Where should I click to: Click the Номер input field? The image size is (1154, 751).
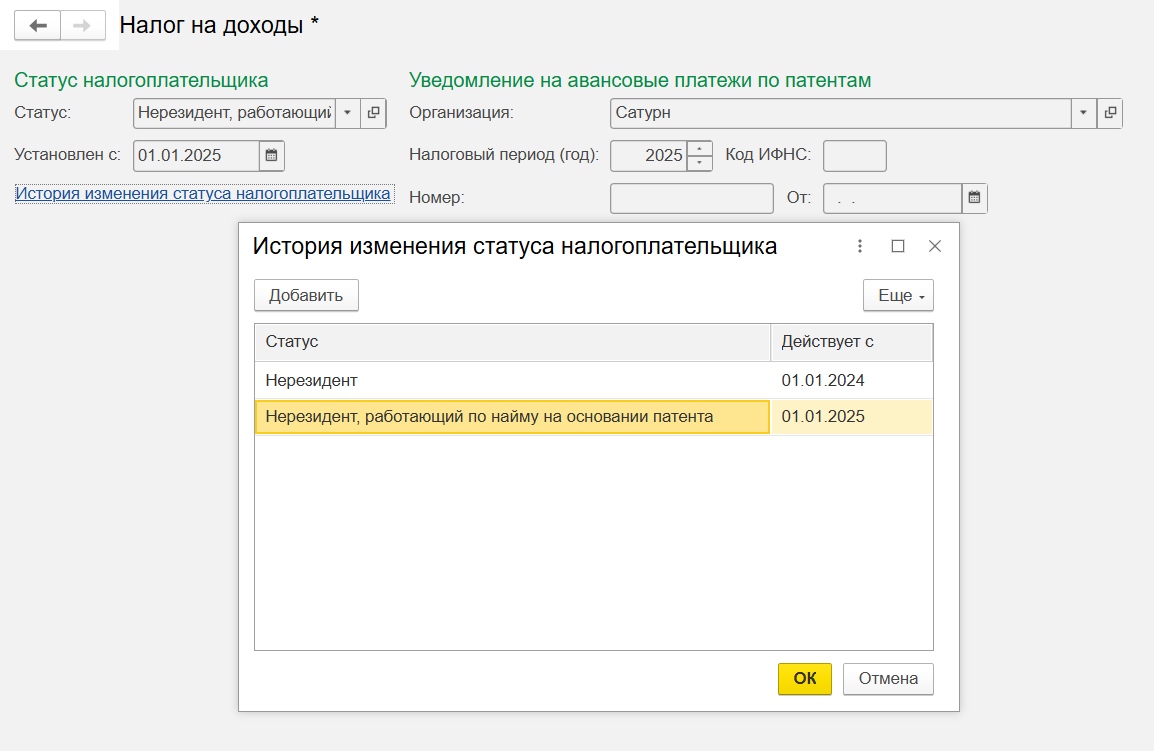pos(692,198)
